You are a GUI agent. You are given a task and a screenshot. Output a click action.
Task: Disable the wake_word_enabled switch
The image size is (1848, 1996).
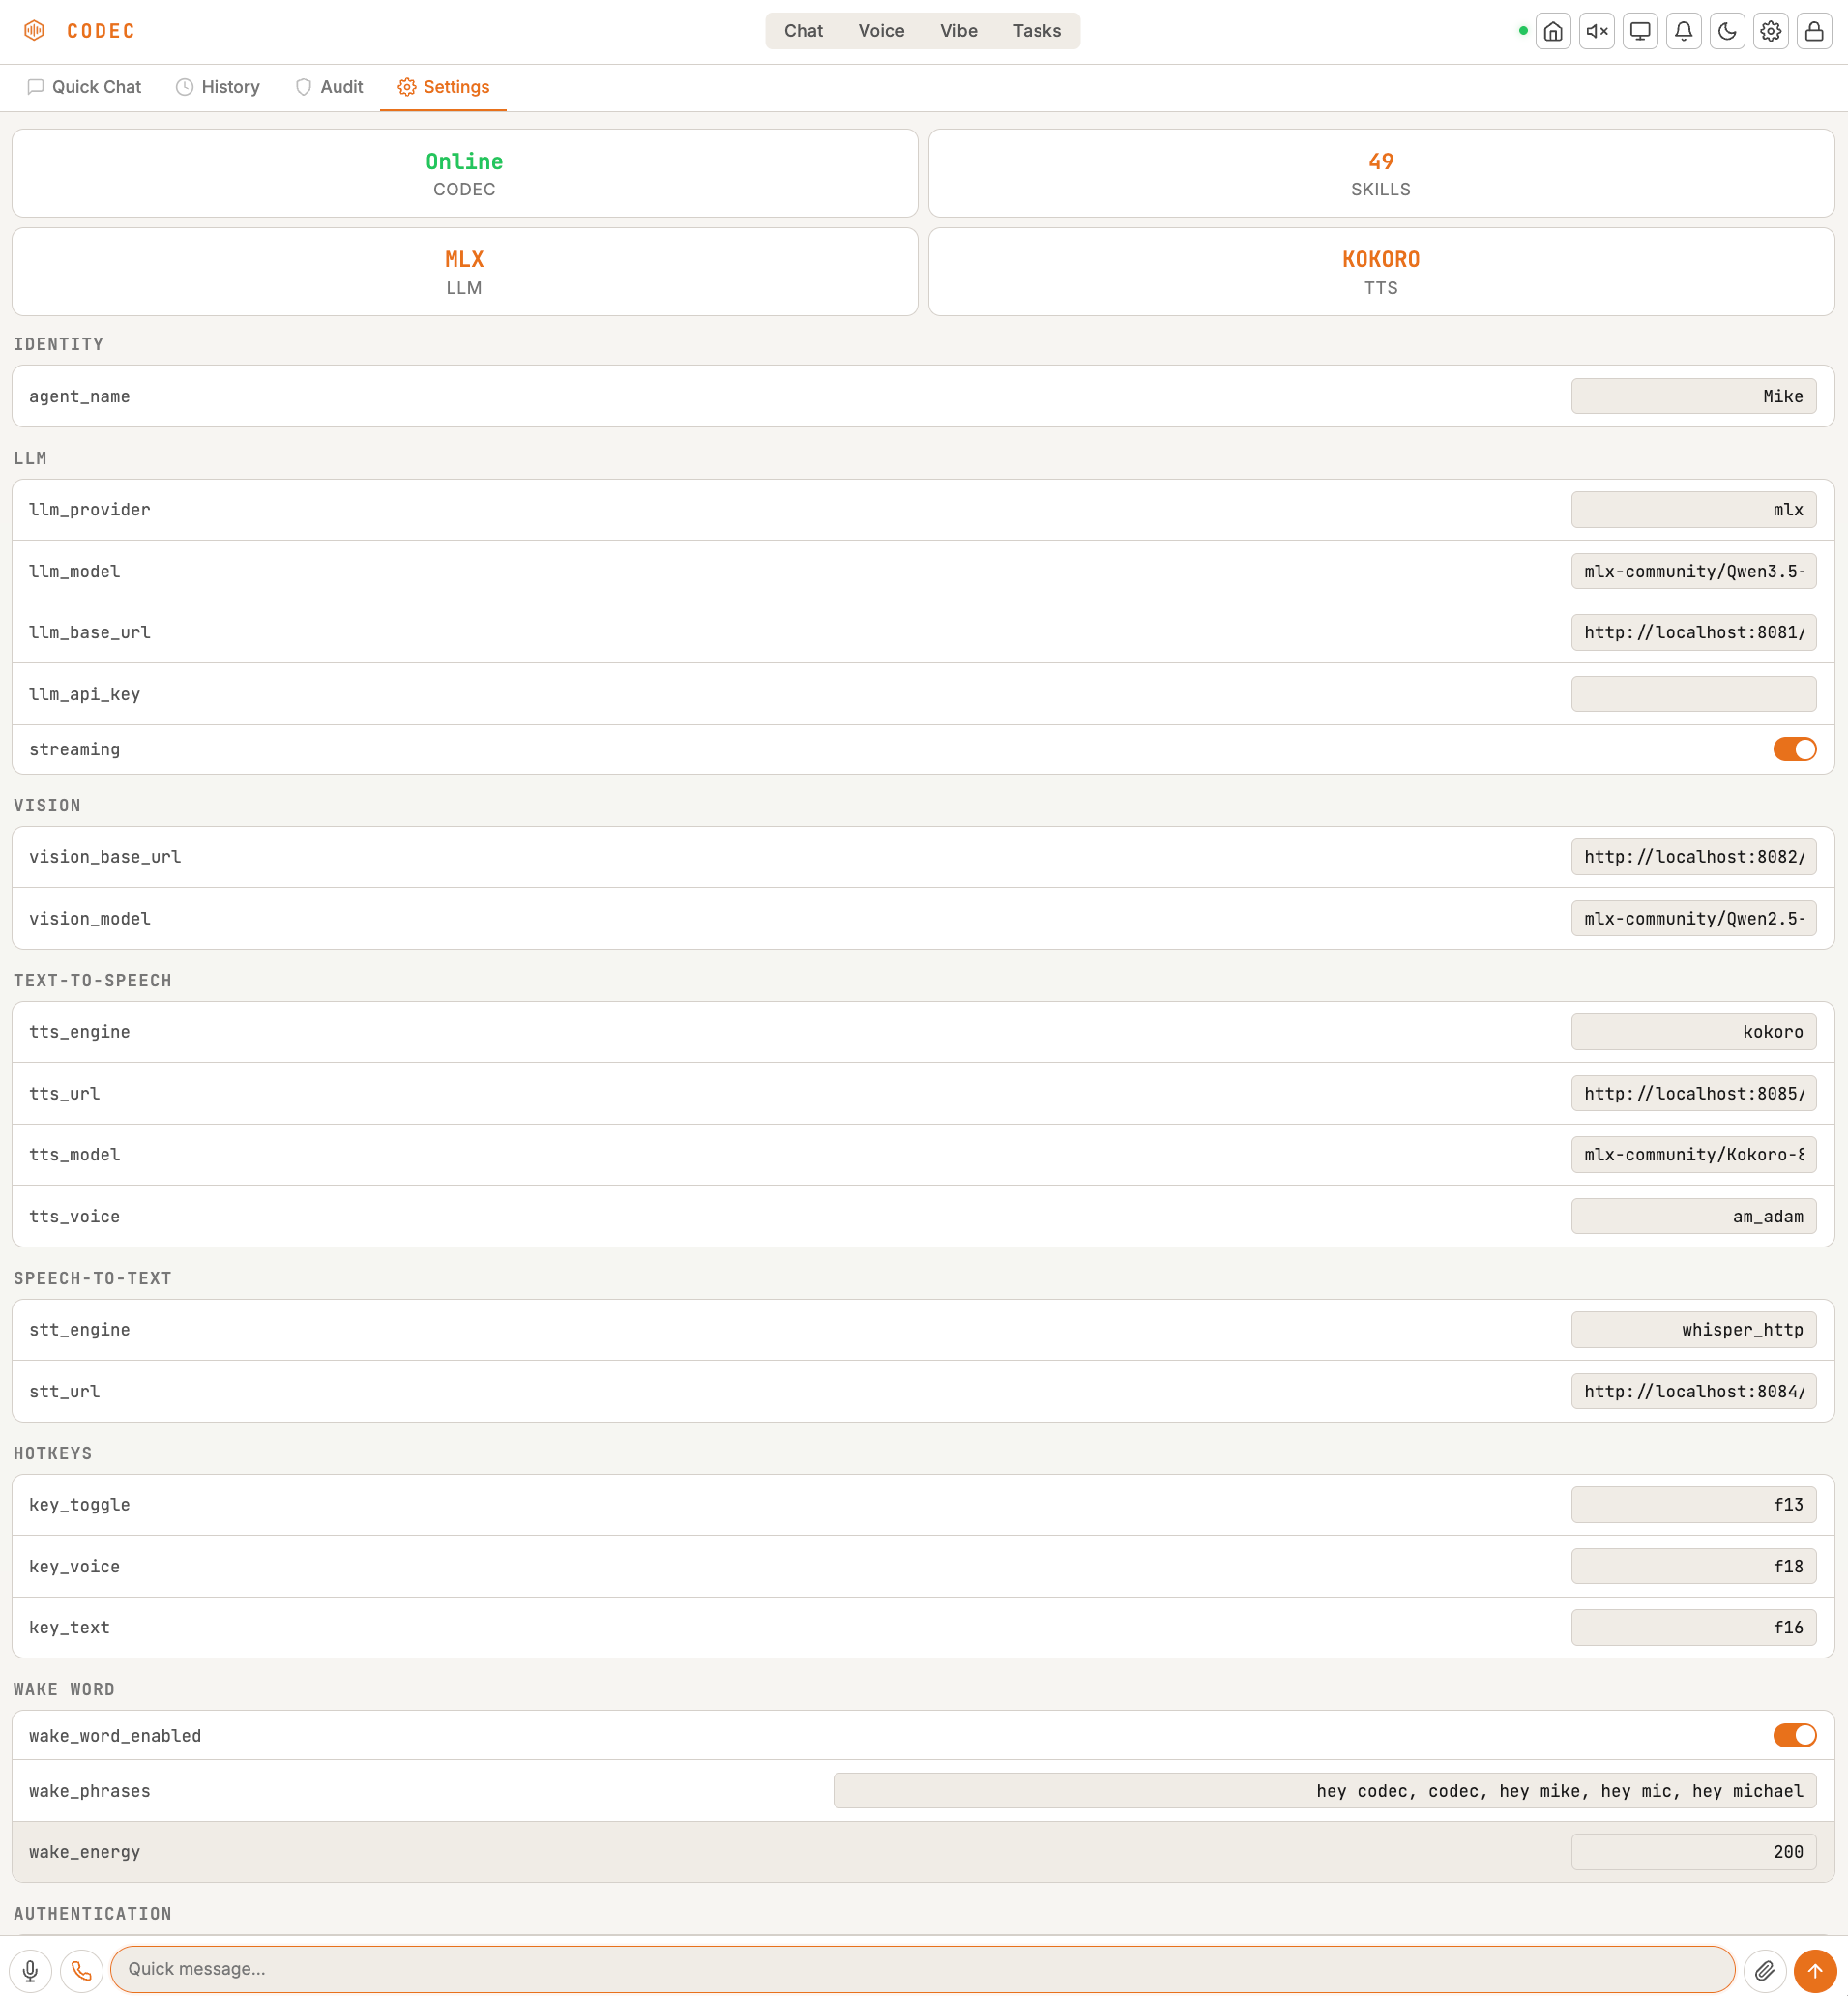(x=1795, y=1735)
